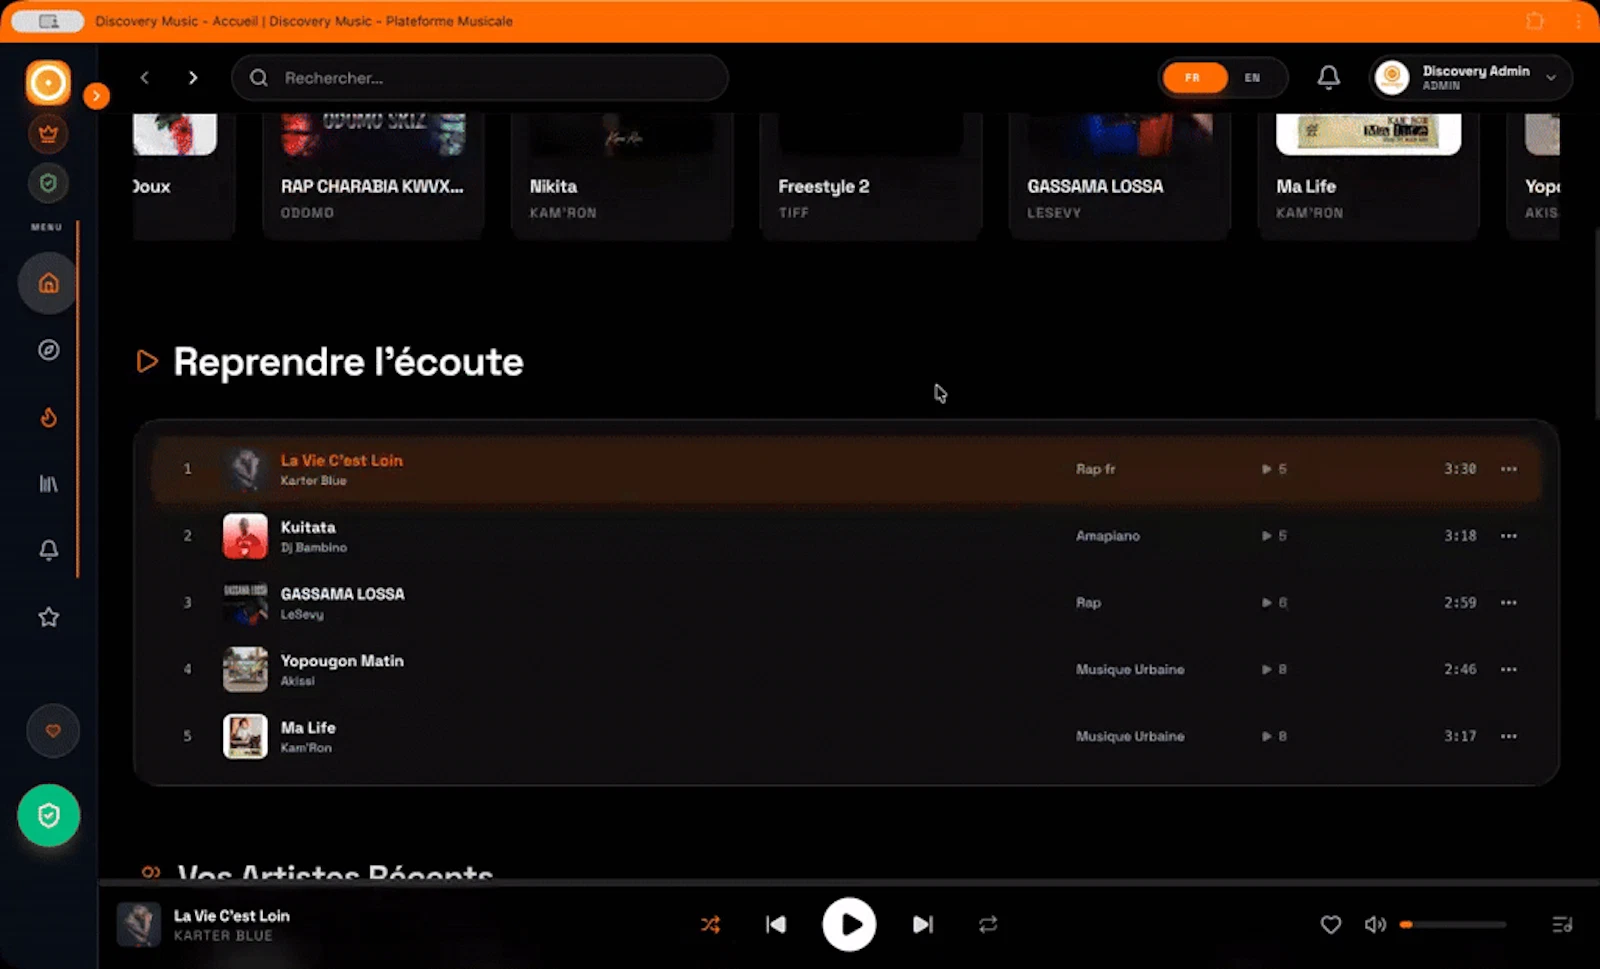1600x969 pixels.
Task: Click the 3:30 duration of first track
Action: tap(1460, 469)
